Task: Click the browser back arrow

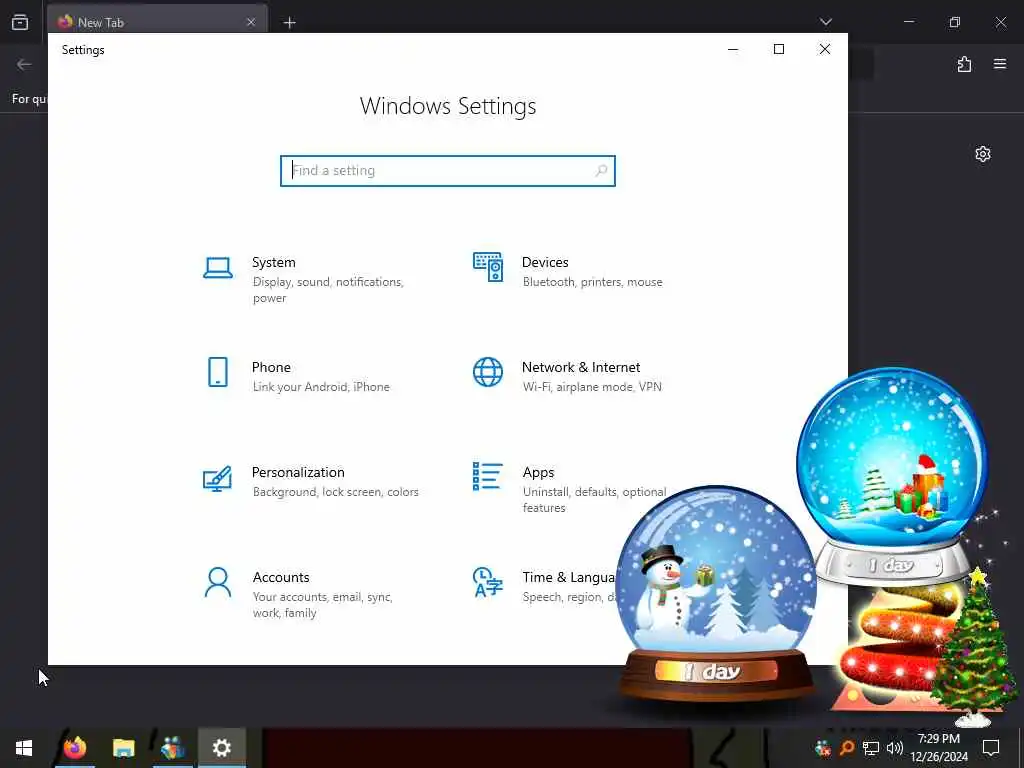Action: (x=24, y=64)
